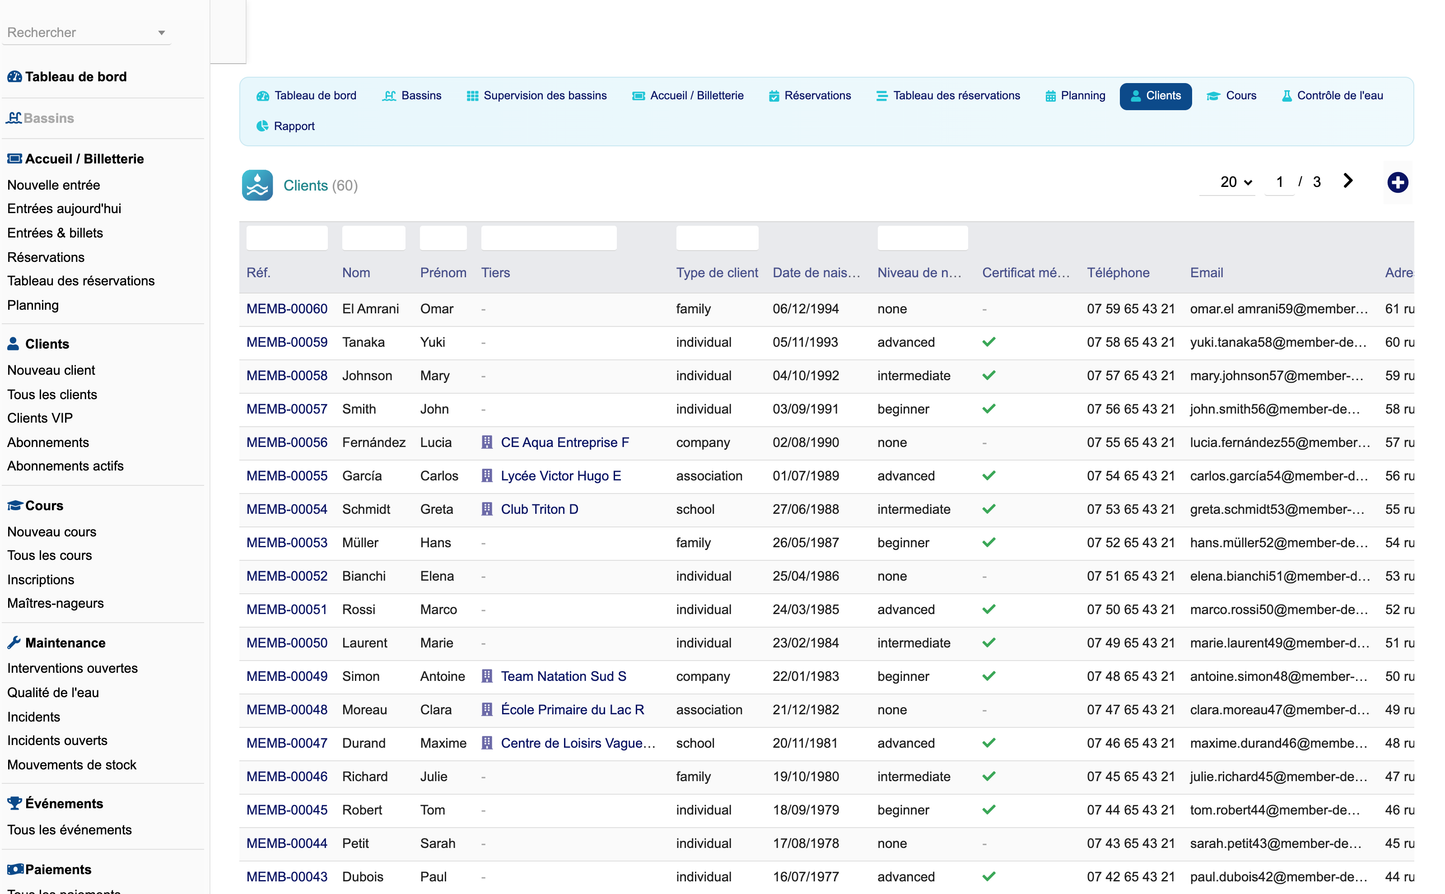Click green certificate check in MEMB-00050 row
Image resolution: width=1445 pixels, height=894 pixels.
(989, 643)
